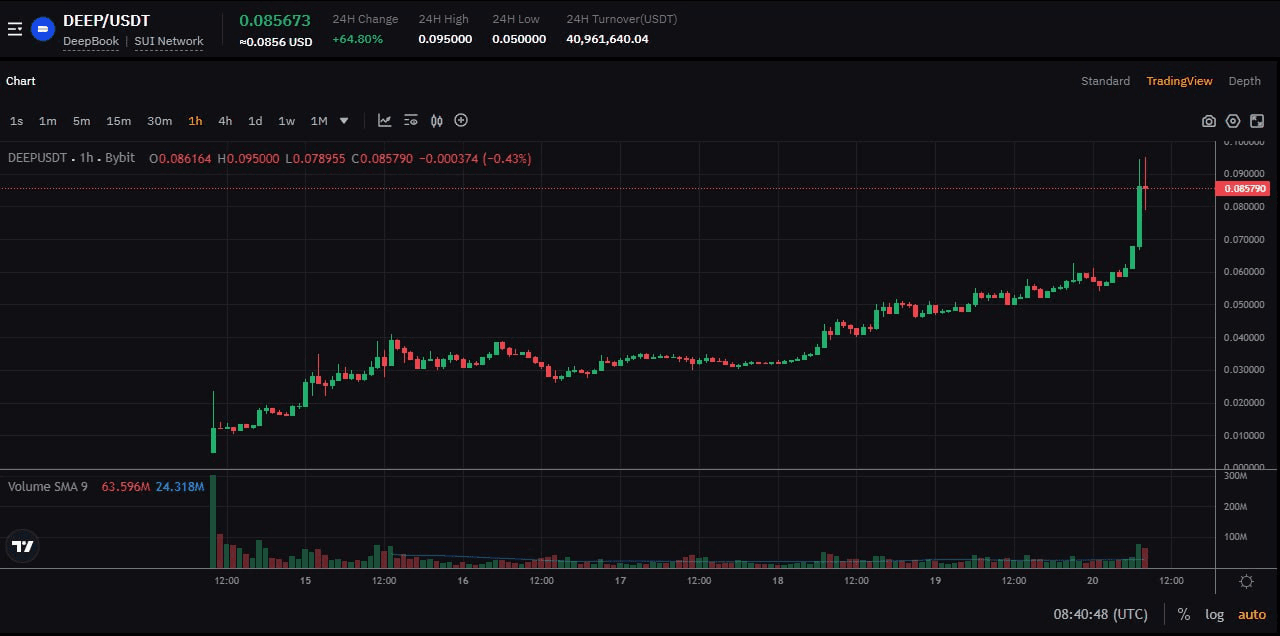Toggle percent scale mode
This screenshot has height=636, width=1280.
coord(1184,614)
